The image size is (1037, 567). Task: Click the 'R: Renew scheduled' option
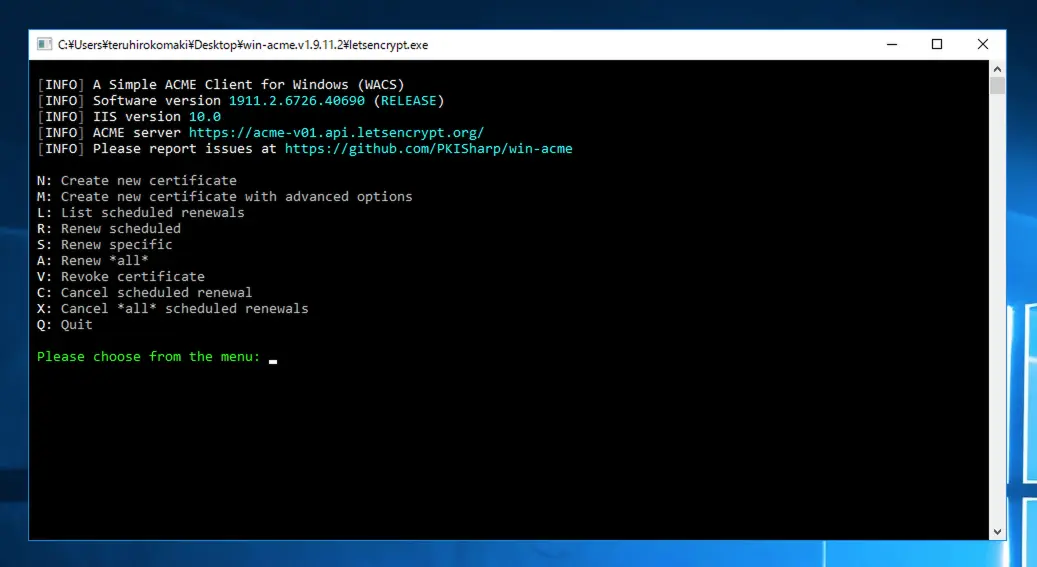[109, 229]
